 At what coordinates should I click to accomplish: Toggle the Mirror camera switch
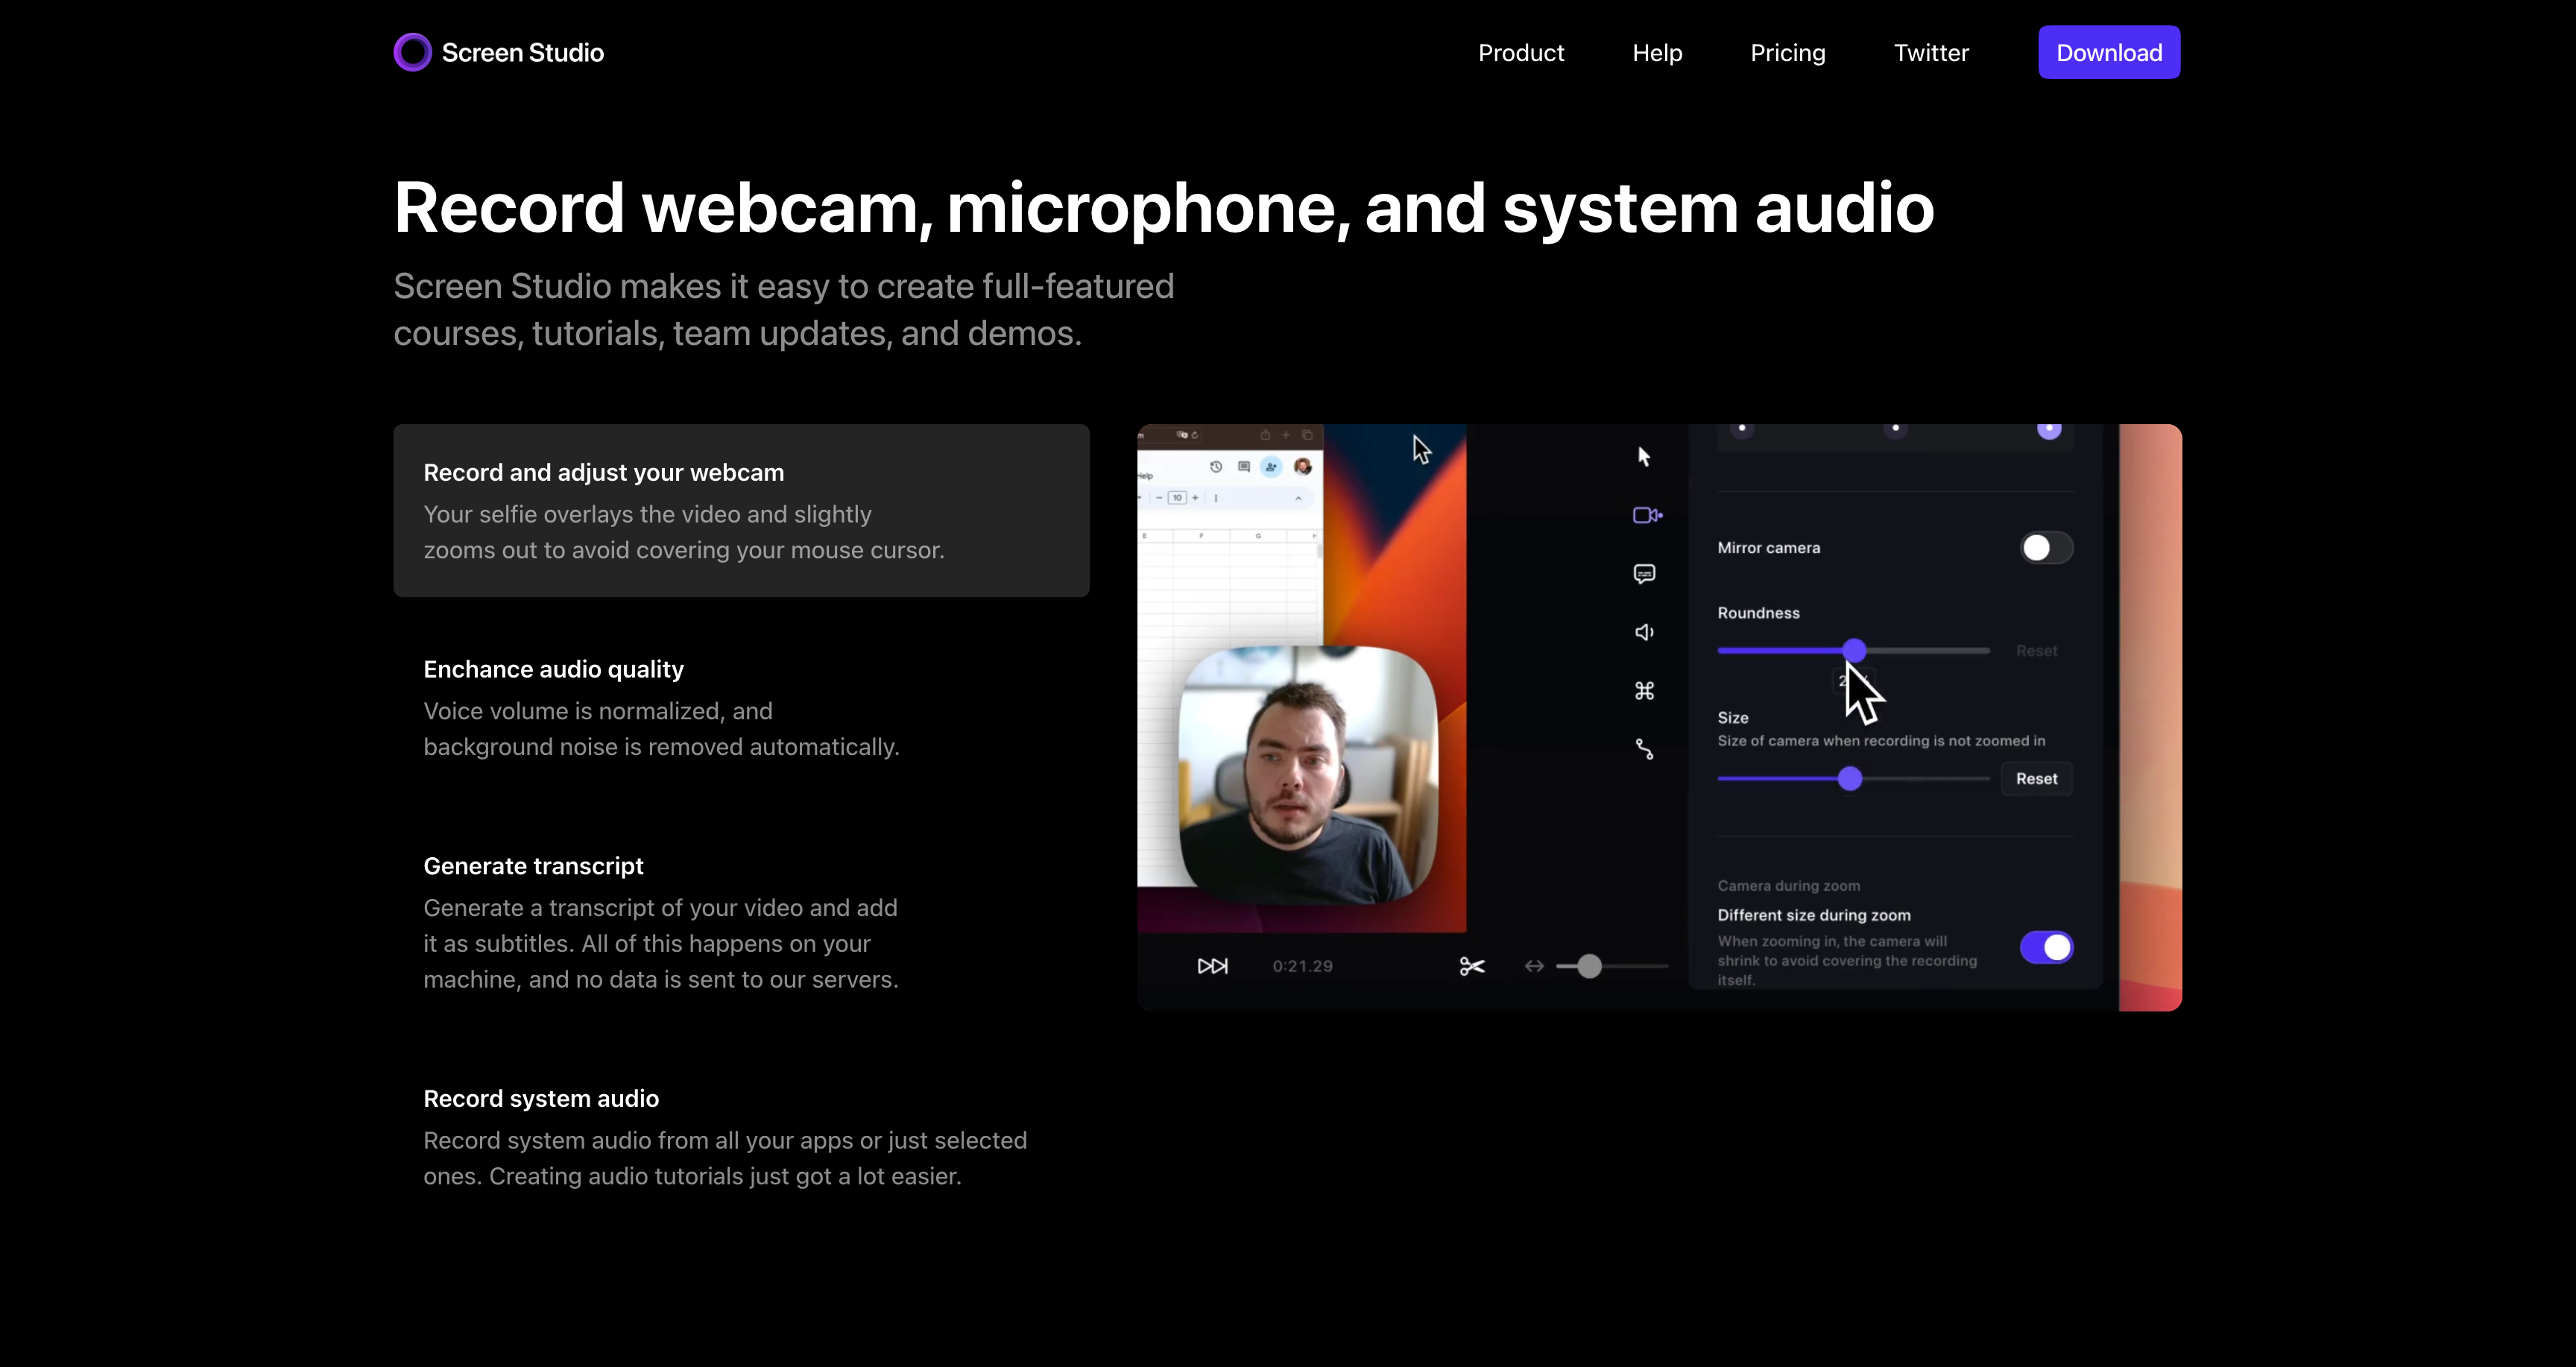pyautogui.click(x=2046, y=548)
